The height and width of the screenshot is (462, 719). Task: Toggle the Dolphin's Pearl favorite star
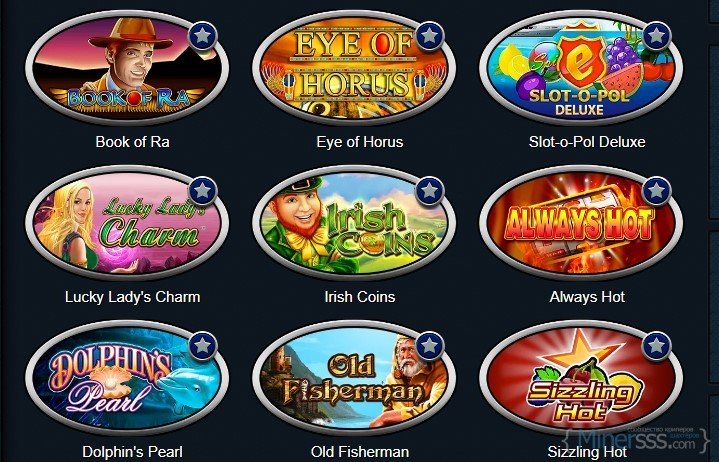pos(203,345)
